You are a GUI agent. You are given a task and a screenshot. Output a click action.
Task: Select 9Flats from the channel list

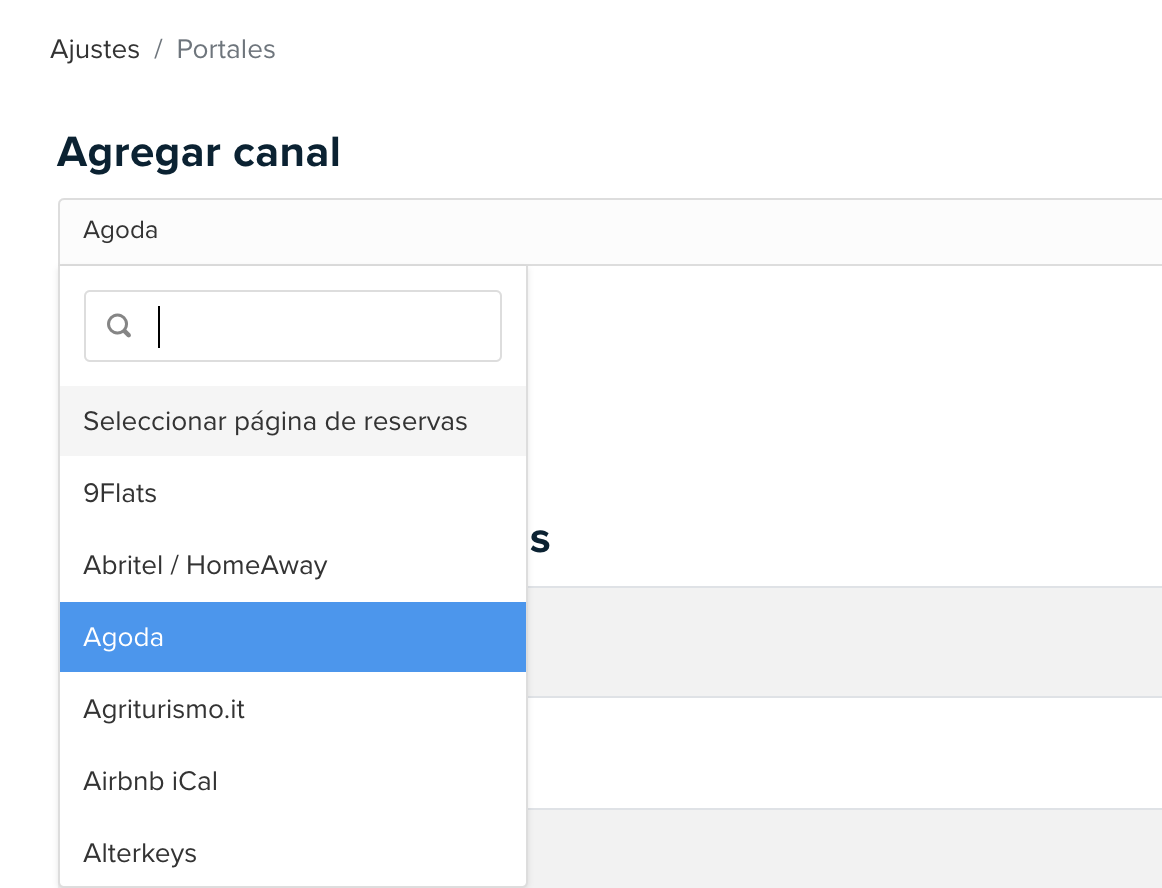click(293, 493)
